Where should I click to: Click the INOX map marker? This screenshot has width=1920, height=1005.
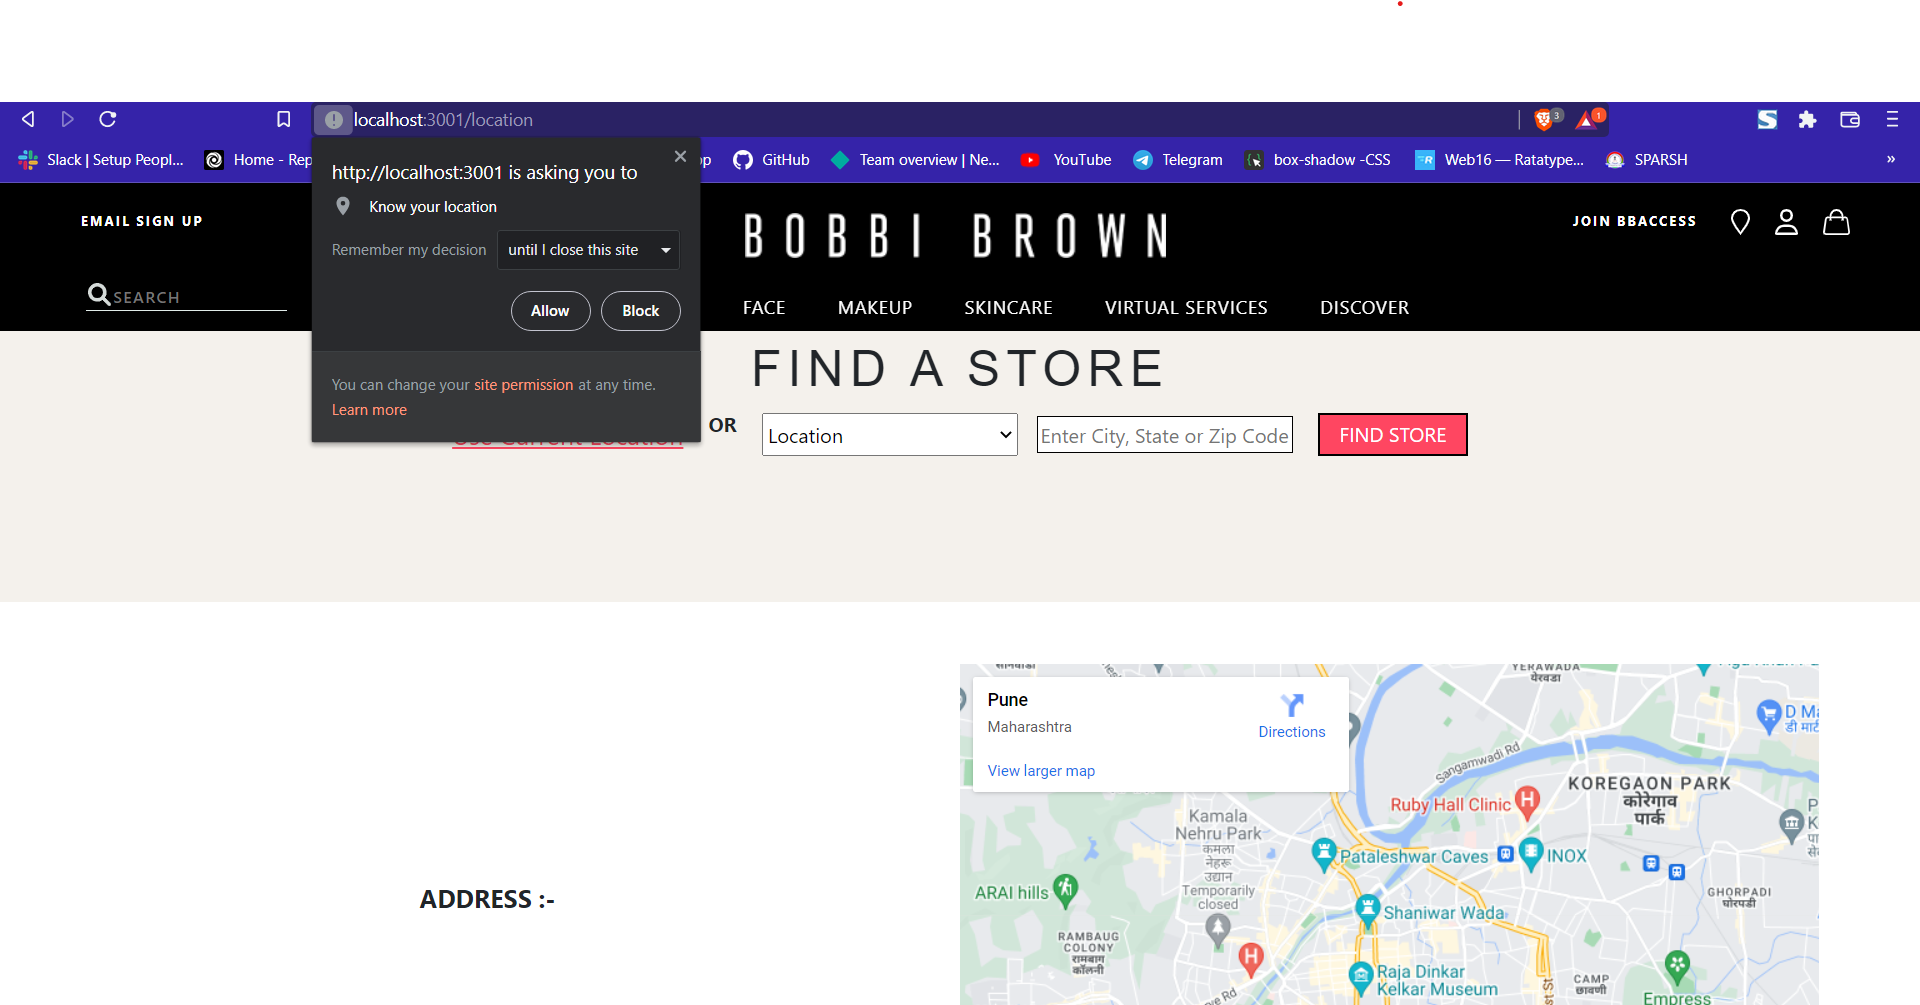coord(1531,853)
